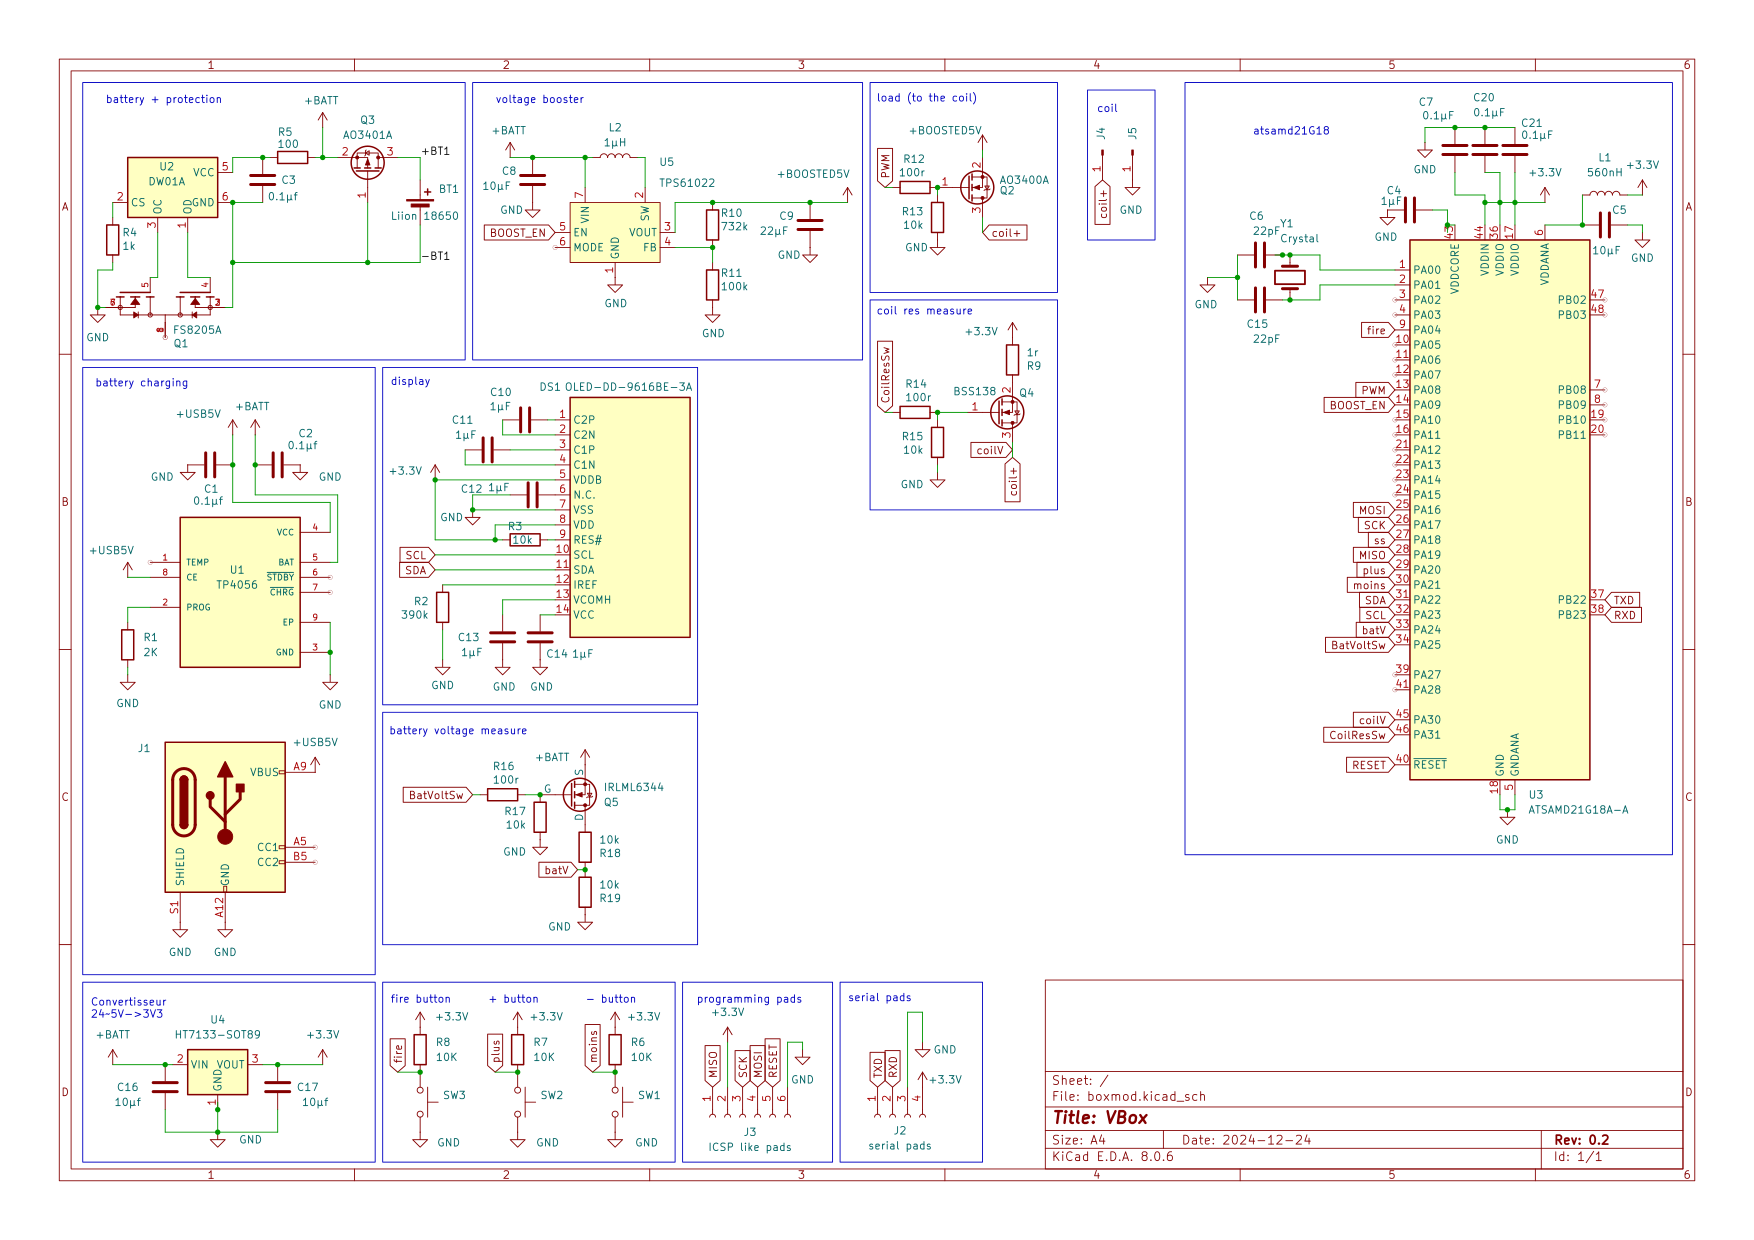The width and height of the screenshot is (1754, 1240).
Task: Select the R2 390k resistor
Action: (x=442, y=607)
